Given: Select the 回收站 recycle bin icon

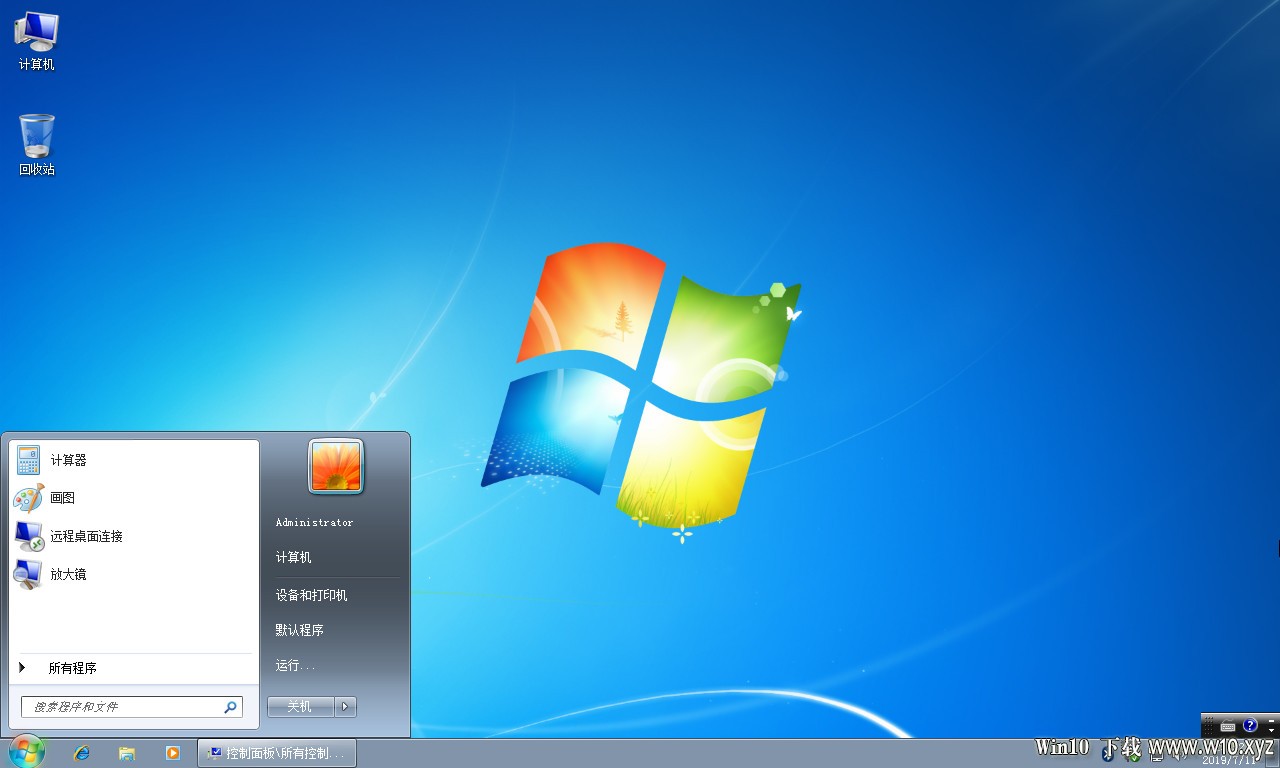Looking at the screenshot, I should click(x=36, y=144).
